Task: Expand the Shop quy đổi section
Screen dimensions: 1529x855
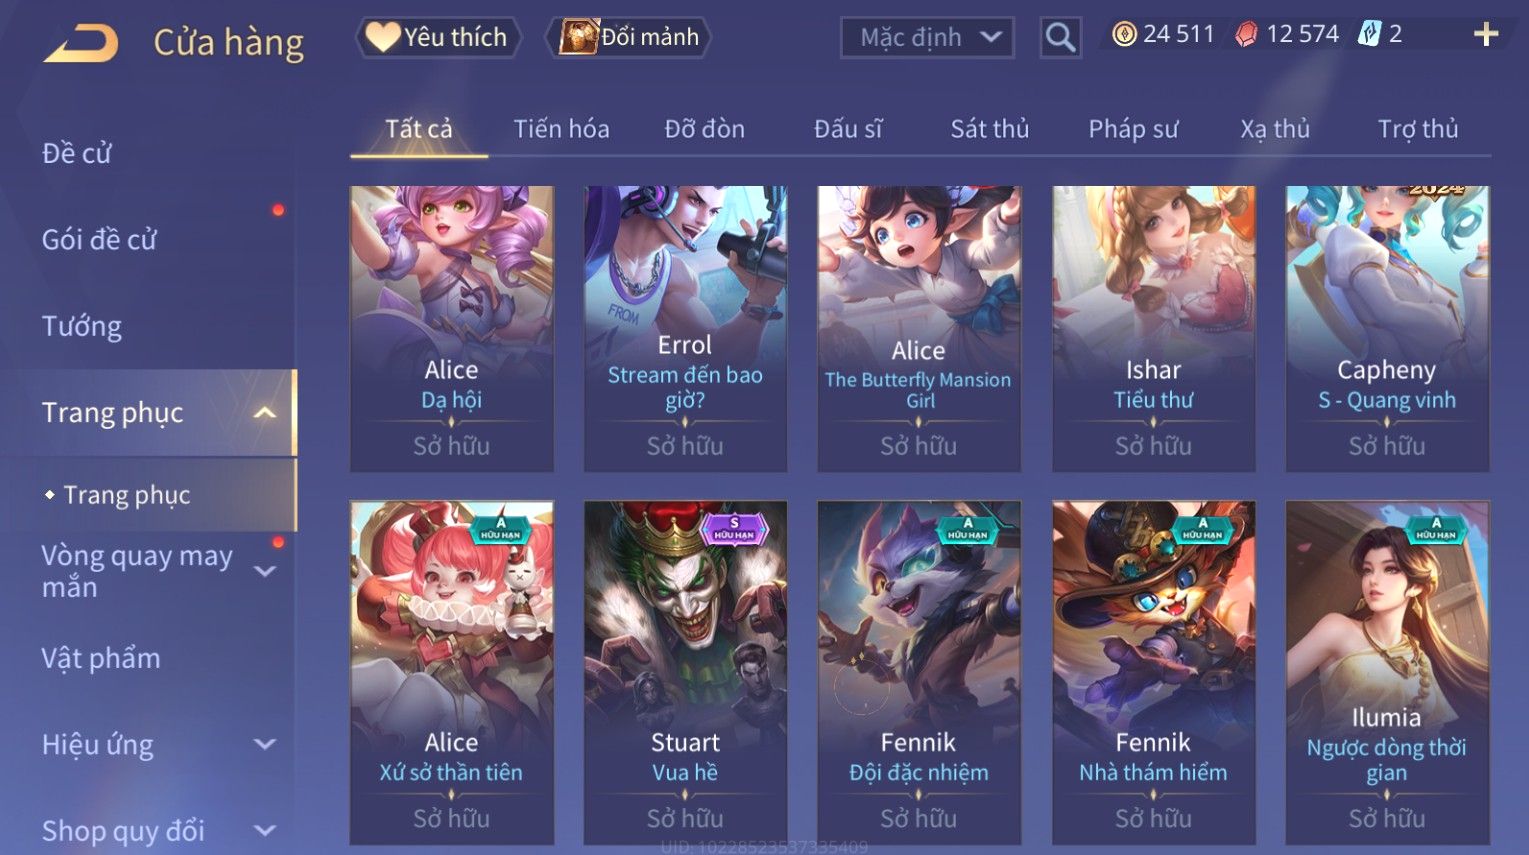Action: pyautogui.click(x=265, y=830)
